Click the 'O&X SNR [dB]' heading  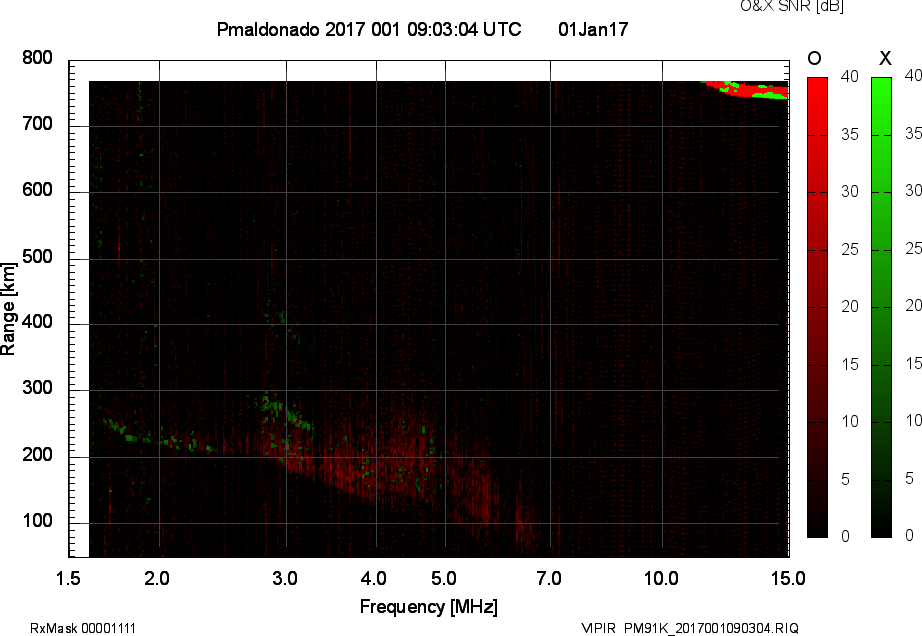[791, 6]
